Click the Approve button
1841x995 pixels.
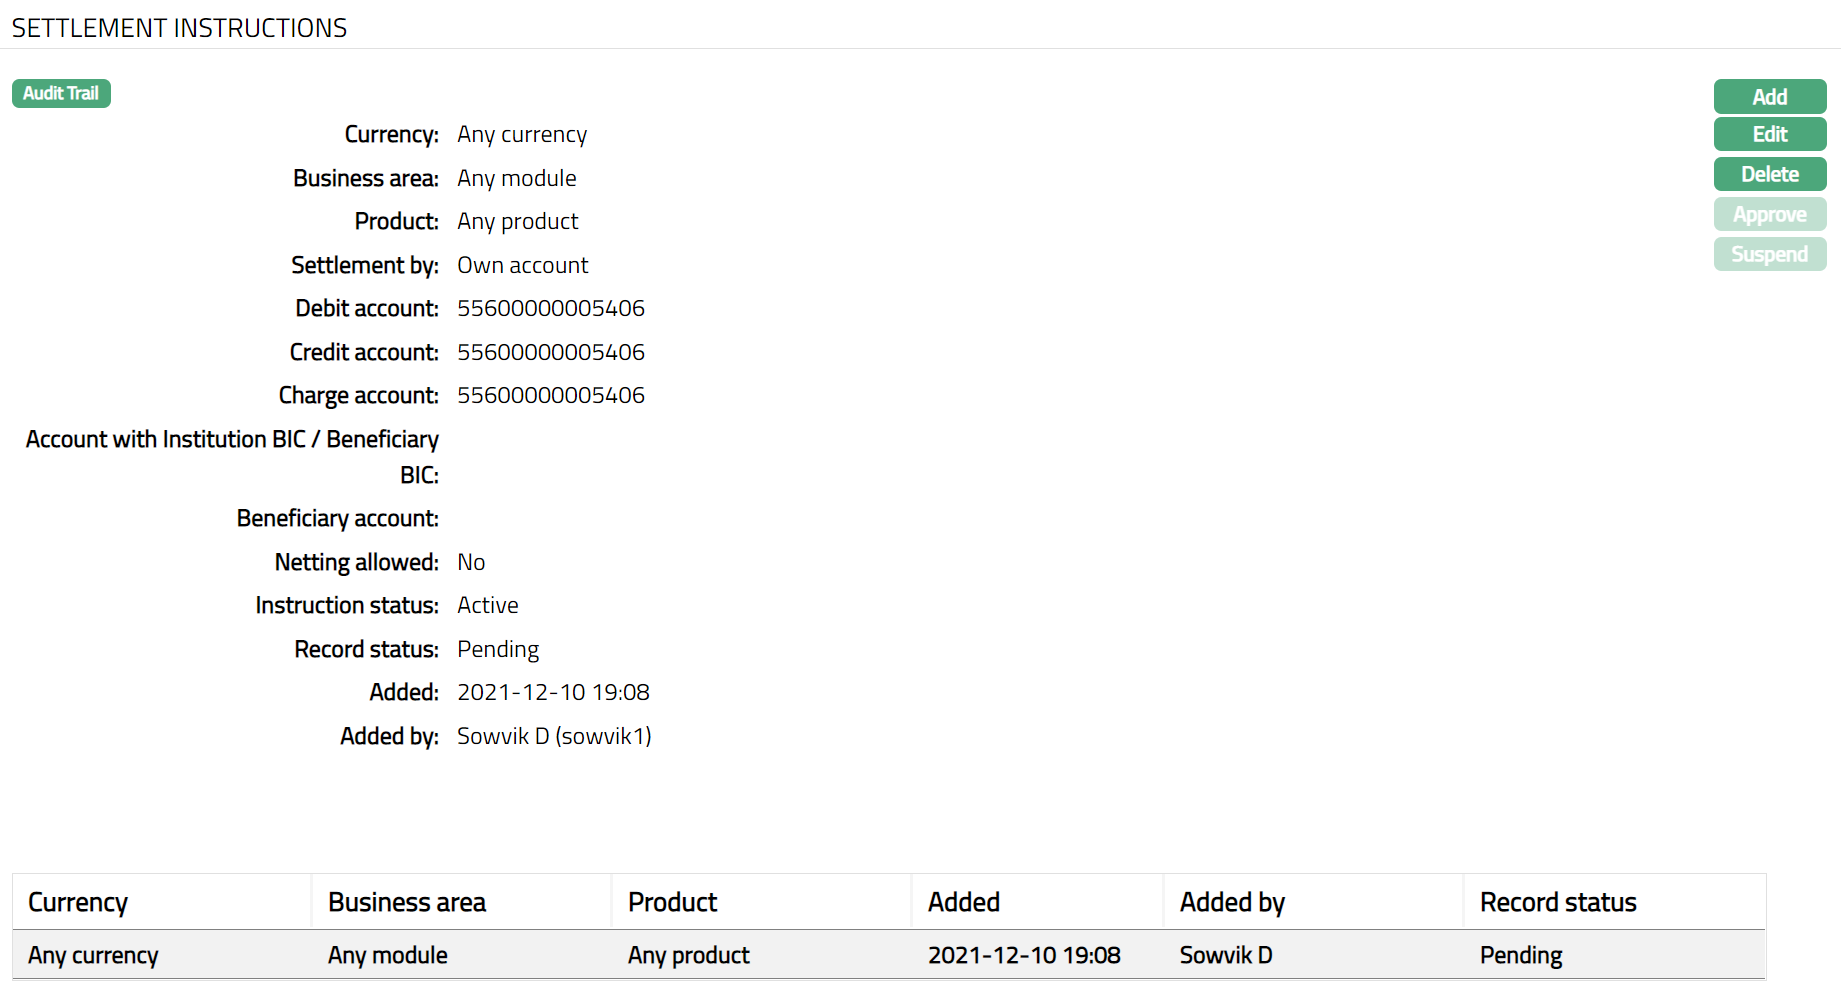1769,214
